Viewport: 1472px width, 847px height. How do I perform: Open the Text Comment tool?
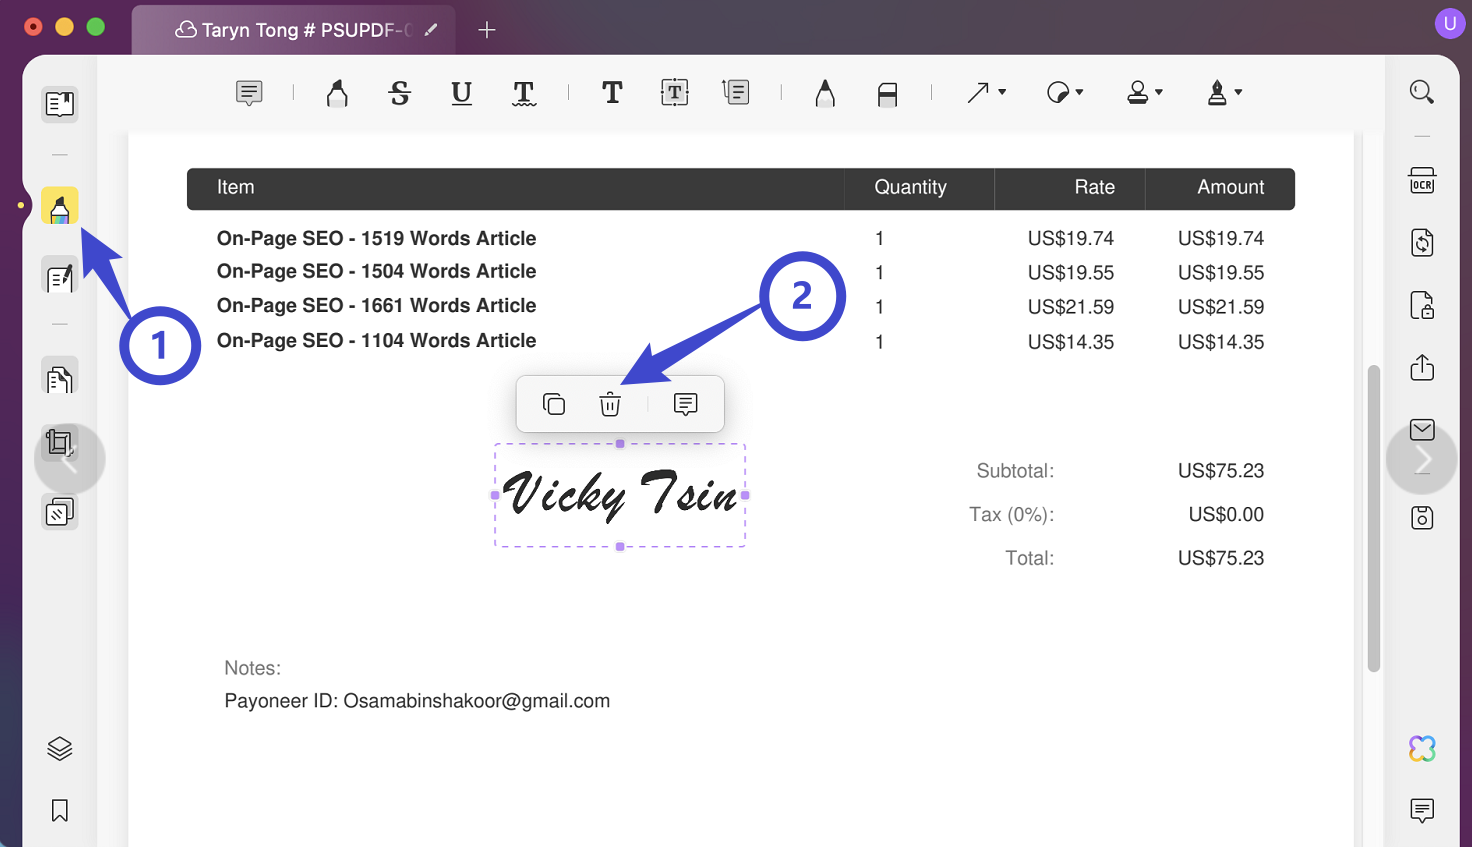(249, 92)
